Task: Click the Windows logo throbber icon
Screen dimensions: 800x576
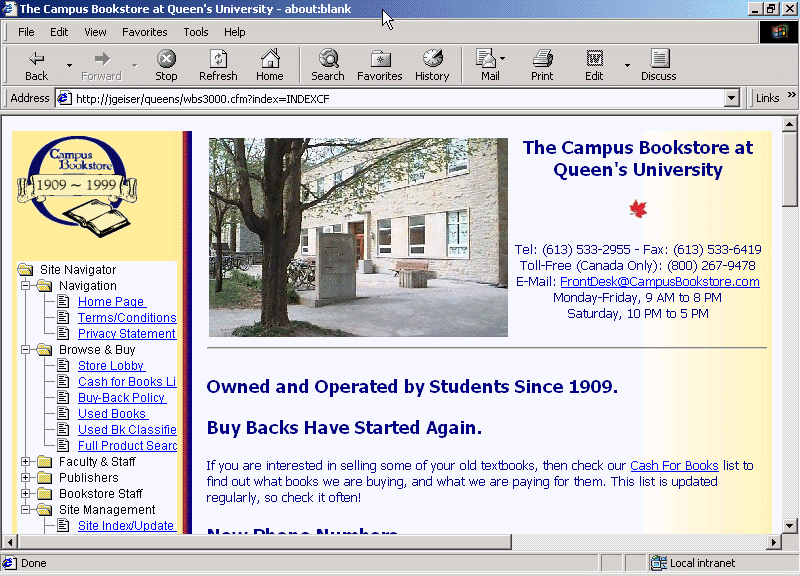Action: (x=779, y=32)
